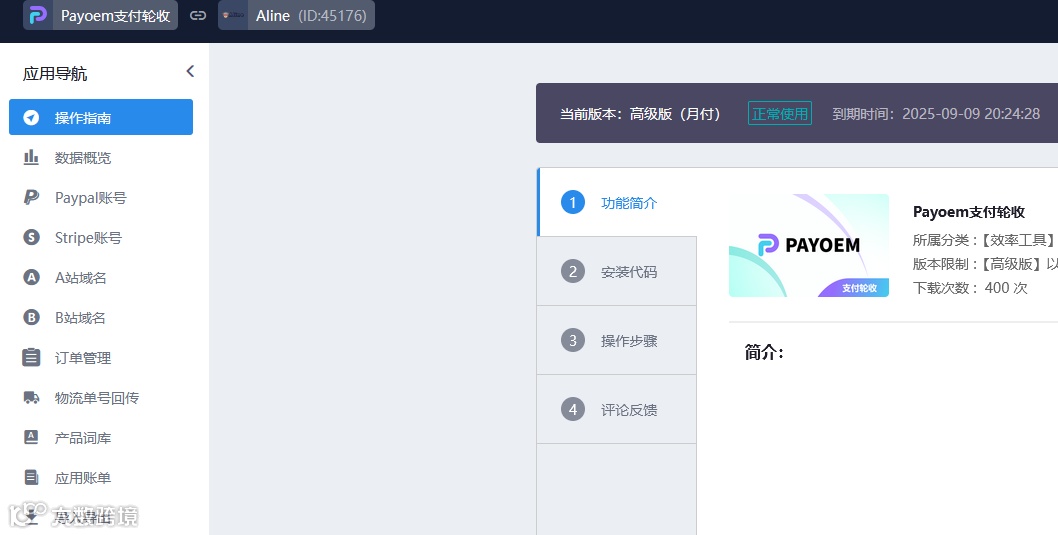Click the bill icon beside 应用账单

click(x=31, y=477)
